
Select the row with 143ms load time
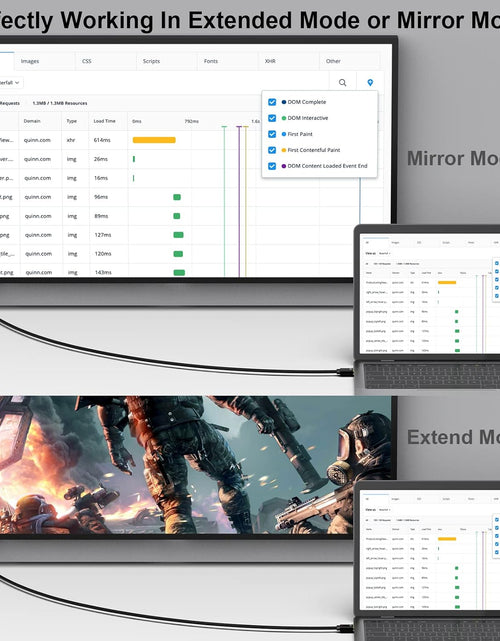192,272
